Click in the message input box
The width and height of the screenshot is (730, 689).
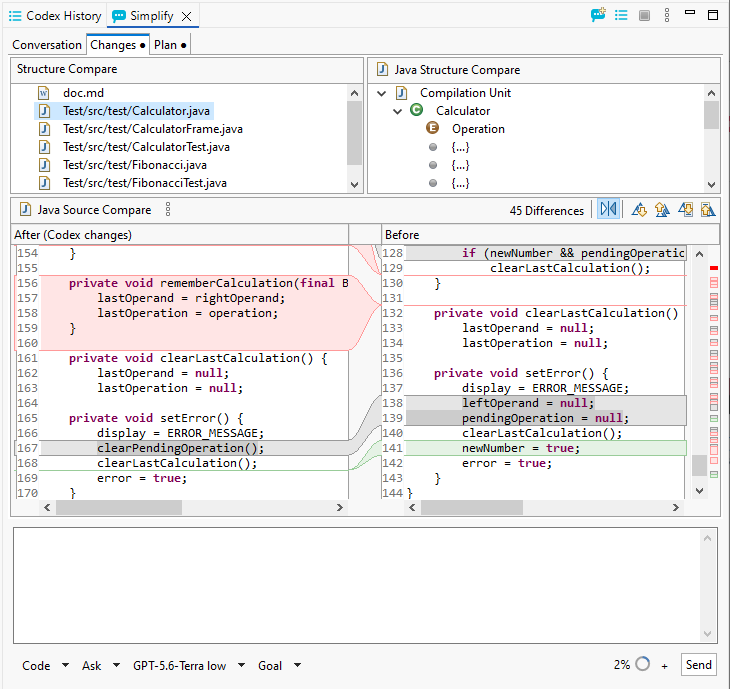(357, 585)
